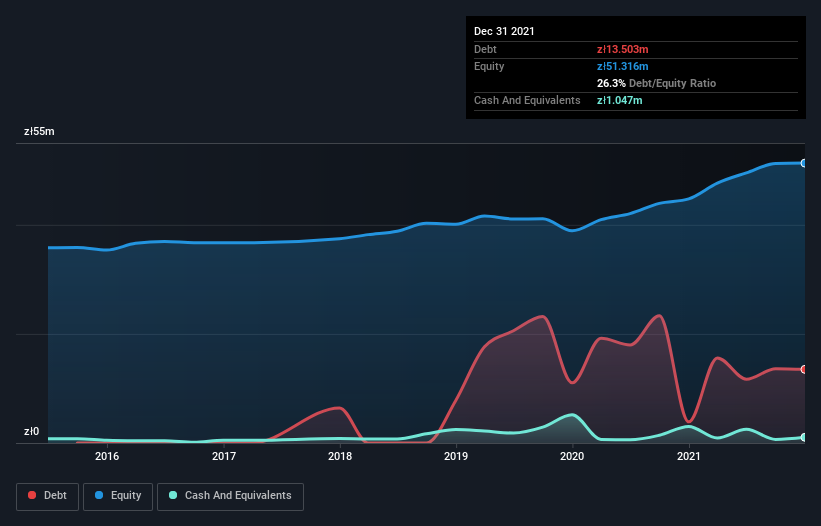Click the teal Cash endpoint marker at Dec 2021

(x=804, y=437)
